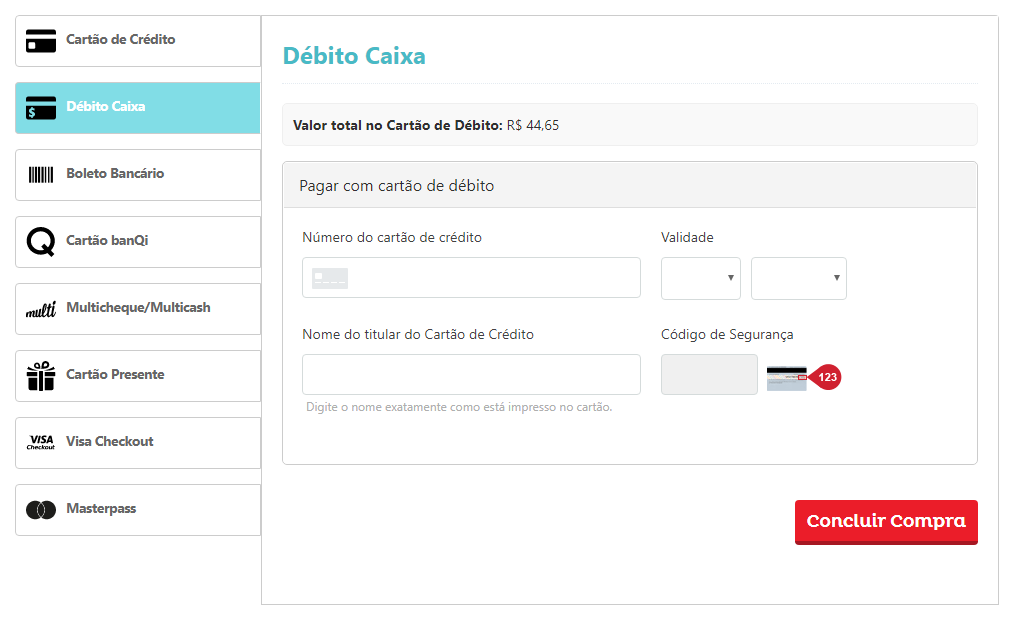Click the barcode icon next to Boleto Bancário
This screenshot has width=1014, height=620.
tap(40, 175)
